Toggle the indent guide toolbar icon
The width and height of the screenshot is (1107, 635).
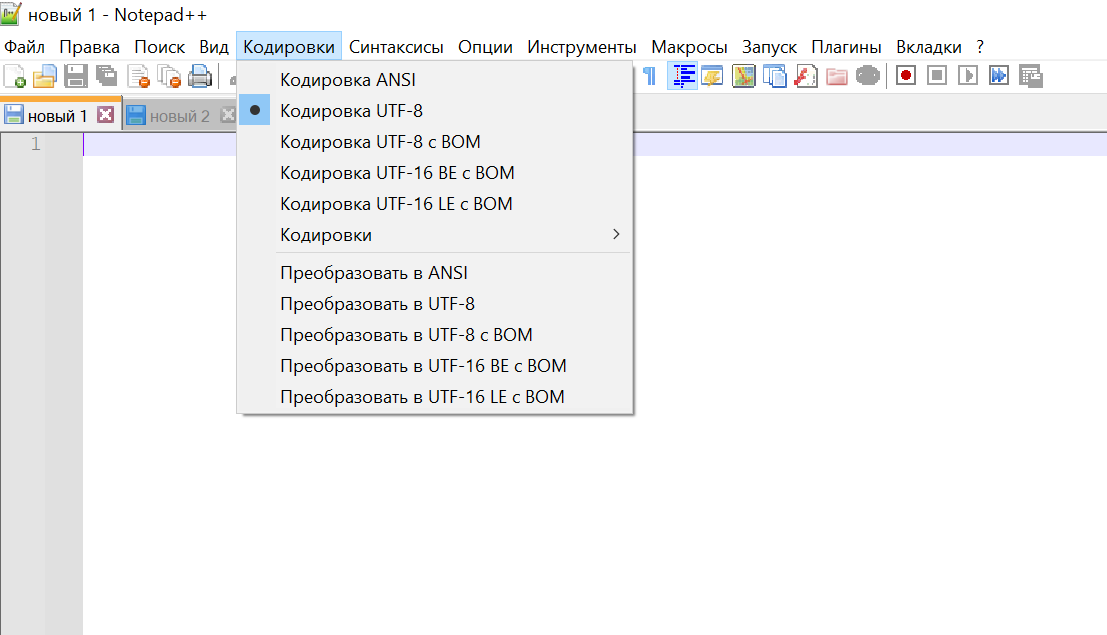(x=682, y=76)
